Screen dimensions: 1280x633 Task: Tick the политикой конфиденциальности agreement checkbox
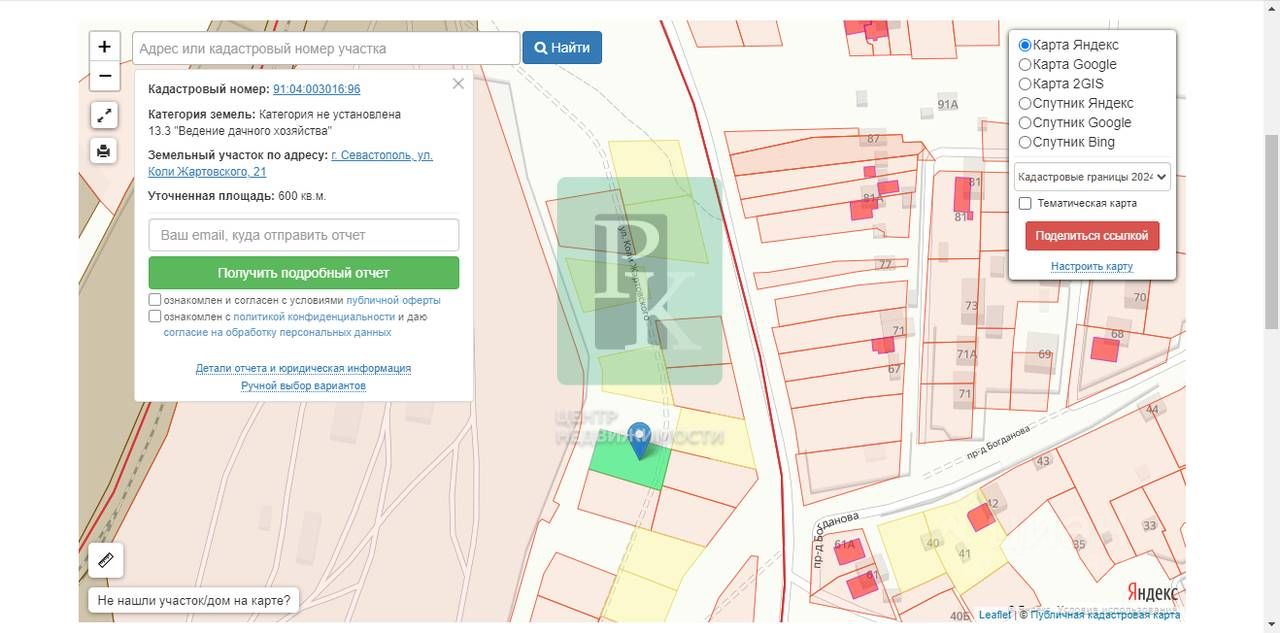click(155, 316)
